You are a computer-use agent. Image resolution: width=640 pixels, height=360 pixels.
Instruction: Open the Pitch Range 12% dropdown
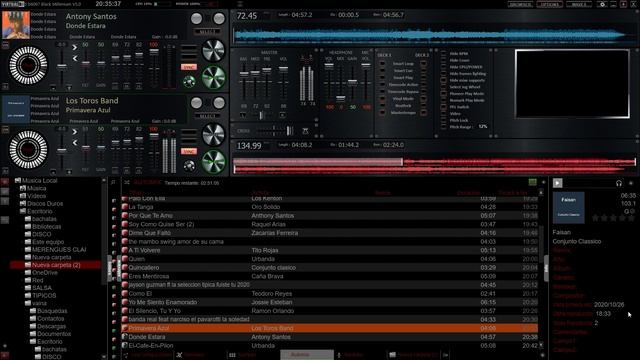(x=483, y=127)
